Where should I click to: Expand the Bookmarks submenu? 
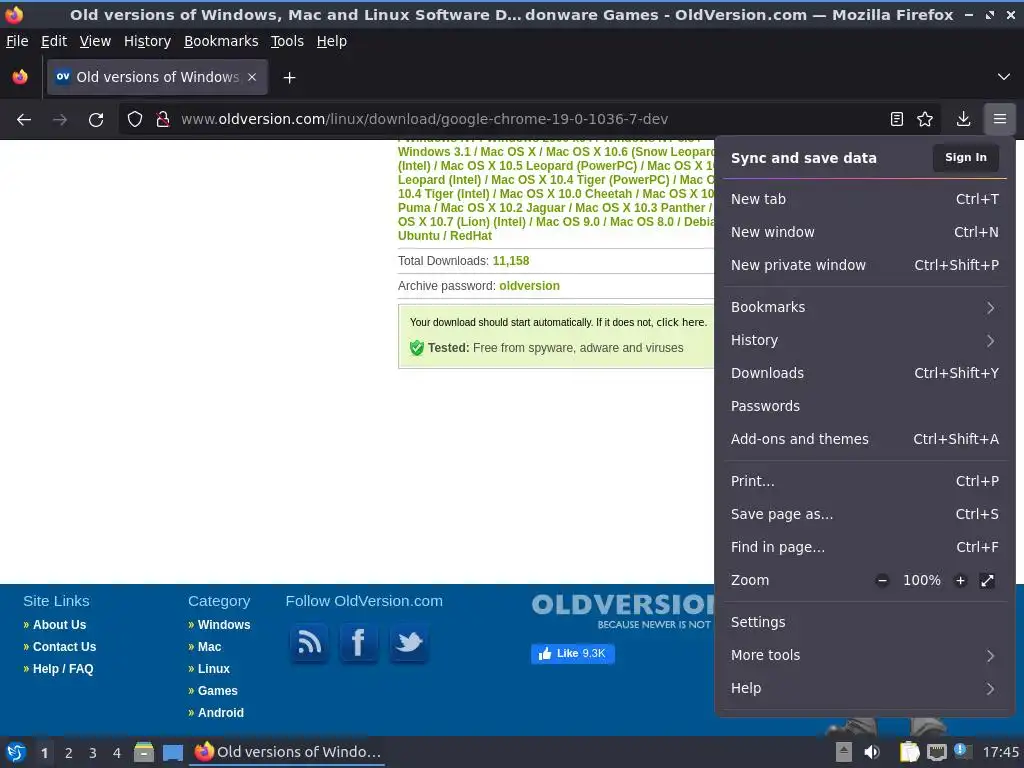coord(865,308)
